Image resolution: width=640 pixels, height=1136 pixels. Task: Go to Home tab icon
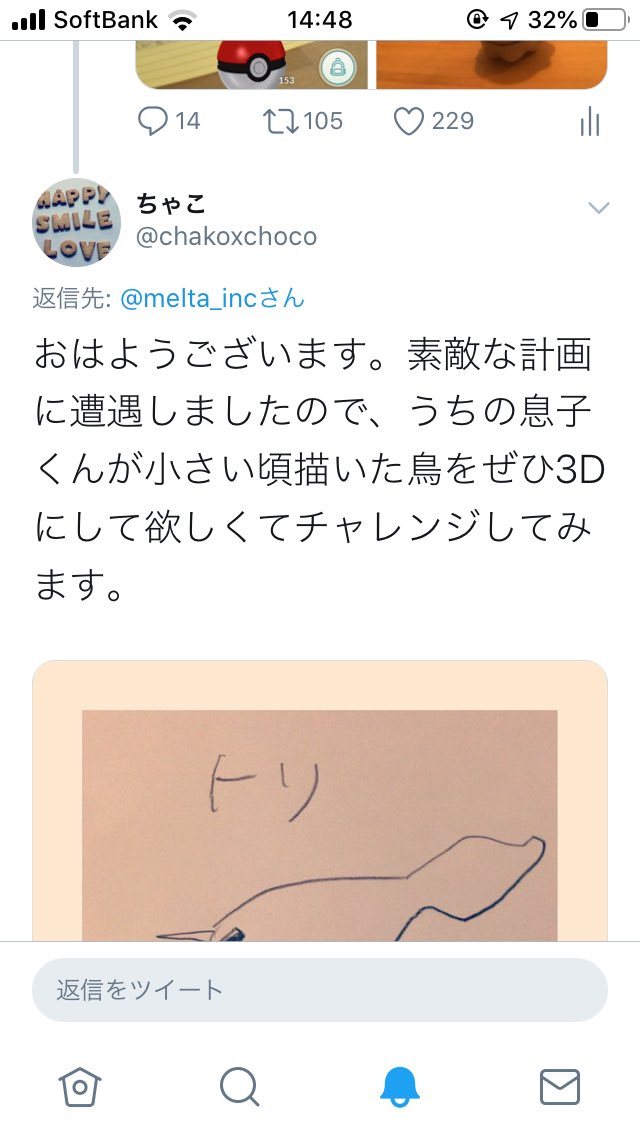click(x=80, y=1087)
